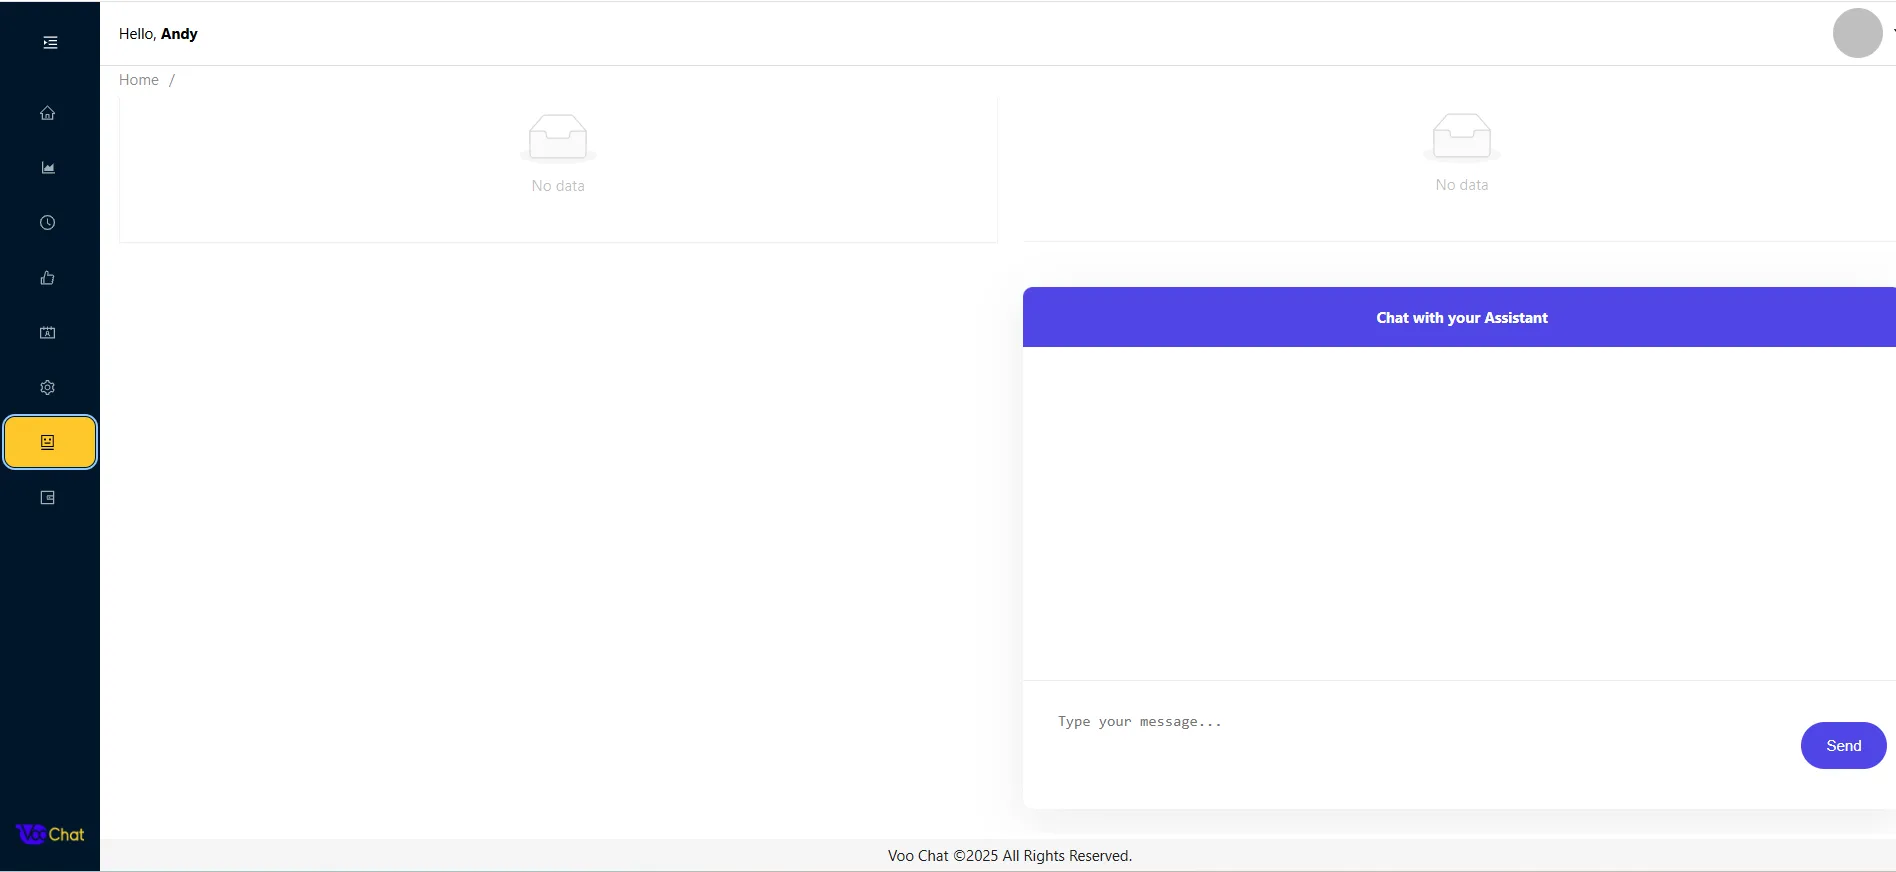Open the gear settings icon
The image size is (1896, 872).
(x=47, y=388)
